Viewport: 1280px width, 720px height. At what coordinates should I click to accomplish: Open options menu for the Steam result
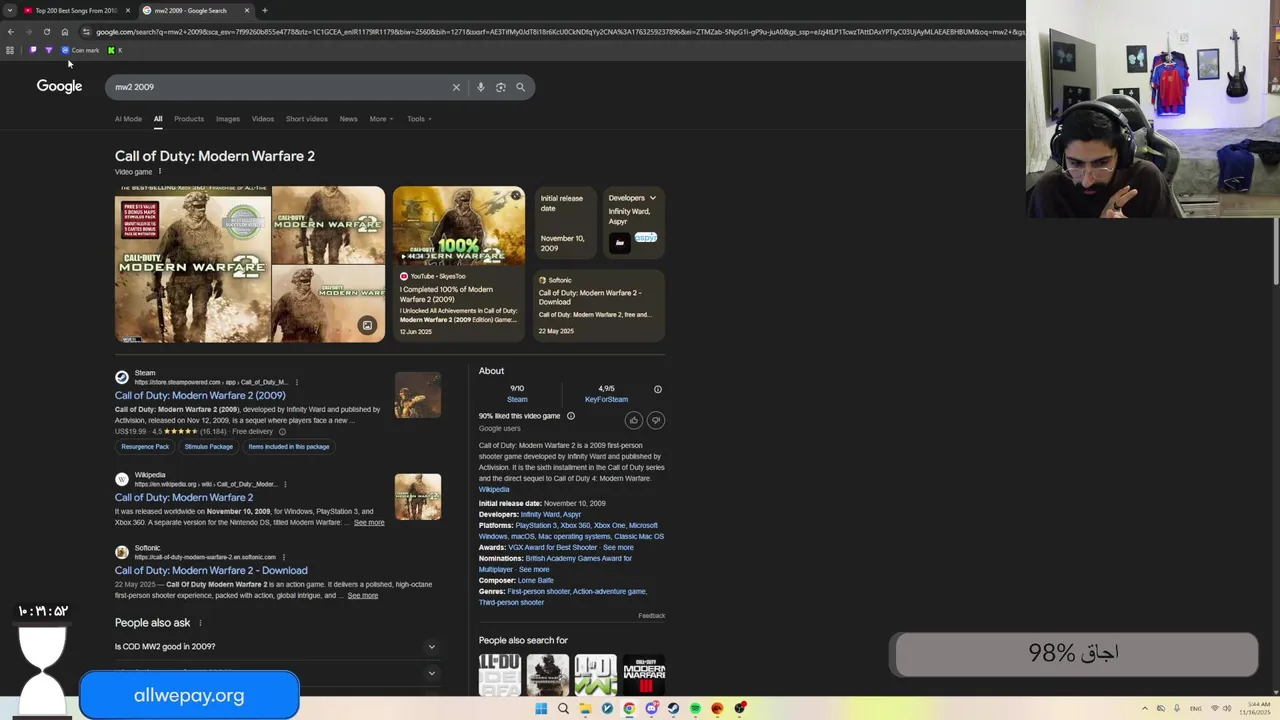pos(296,382)
